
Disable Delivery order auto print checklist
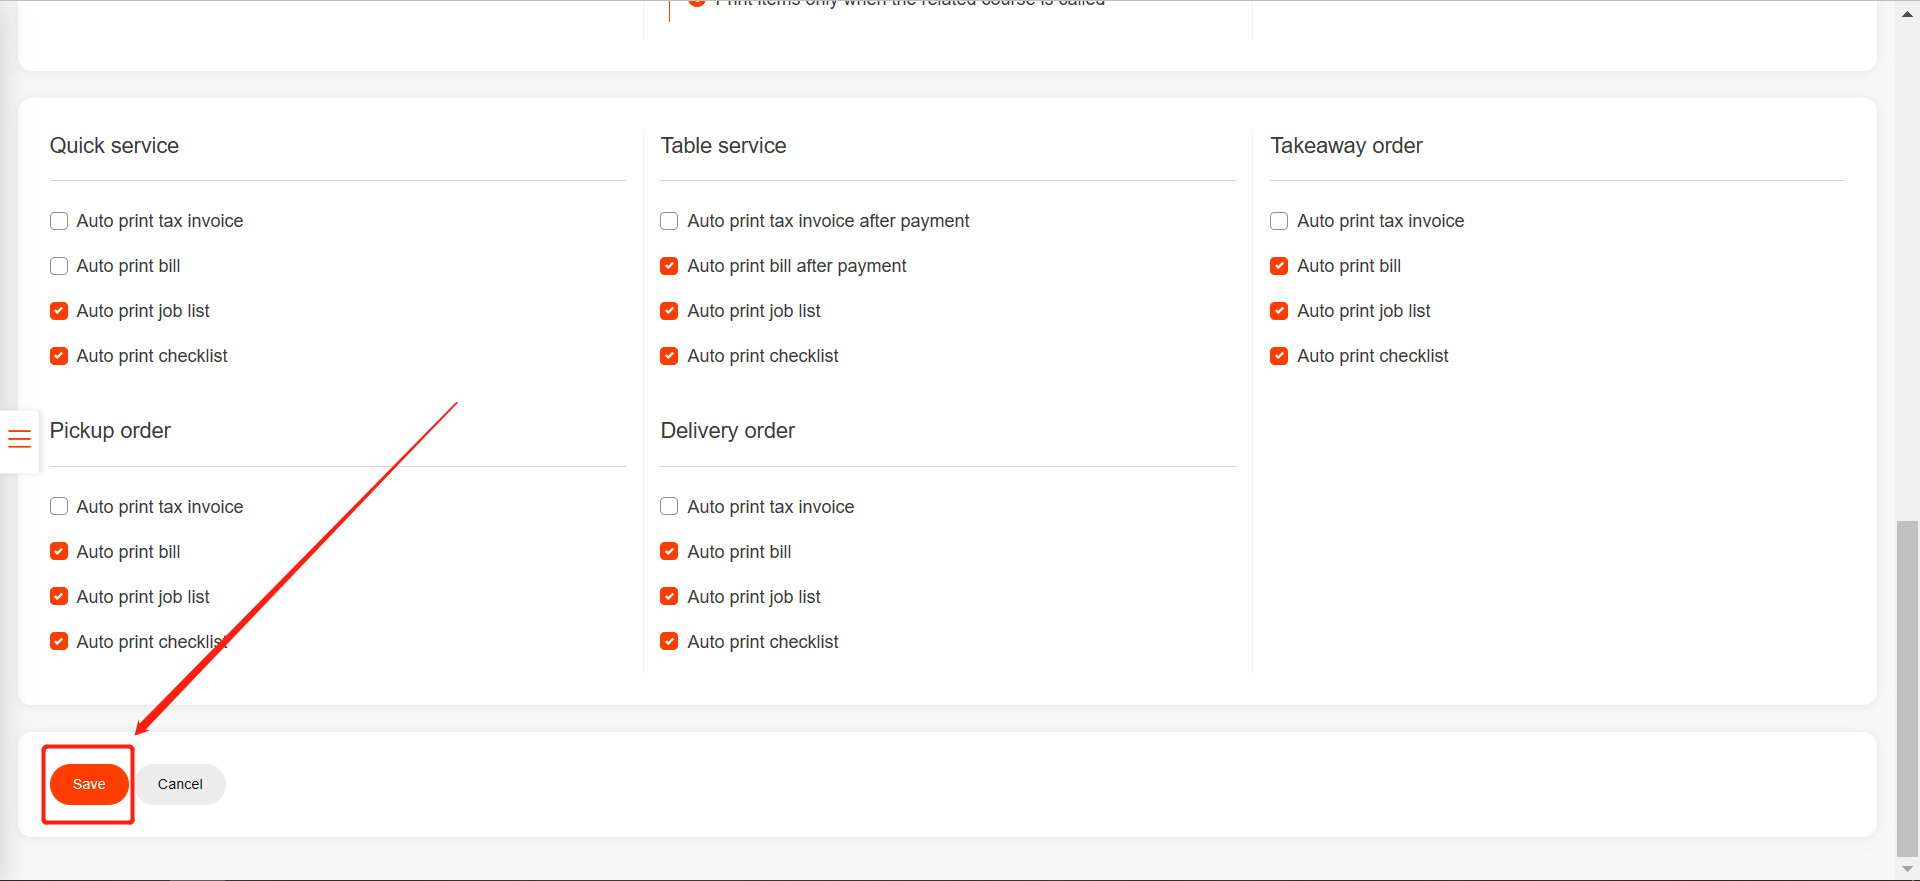(669, 642)
